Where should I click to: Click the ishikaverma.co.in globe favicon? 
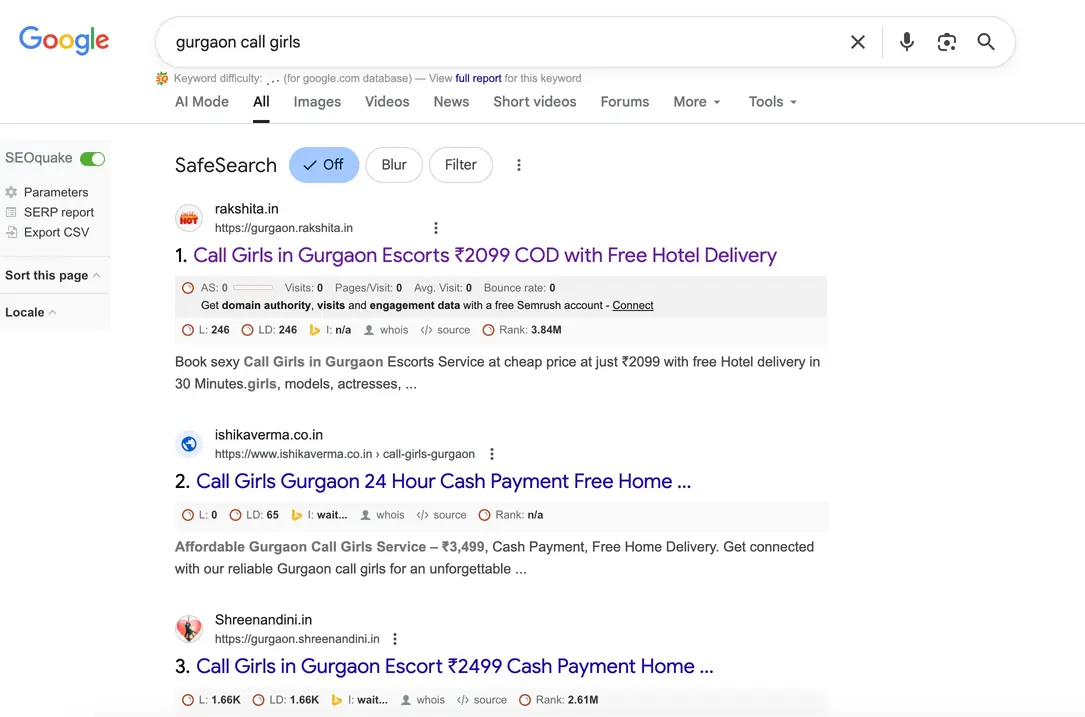tap(189, 444)
